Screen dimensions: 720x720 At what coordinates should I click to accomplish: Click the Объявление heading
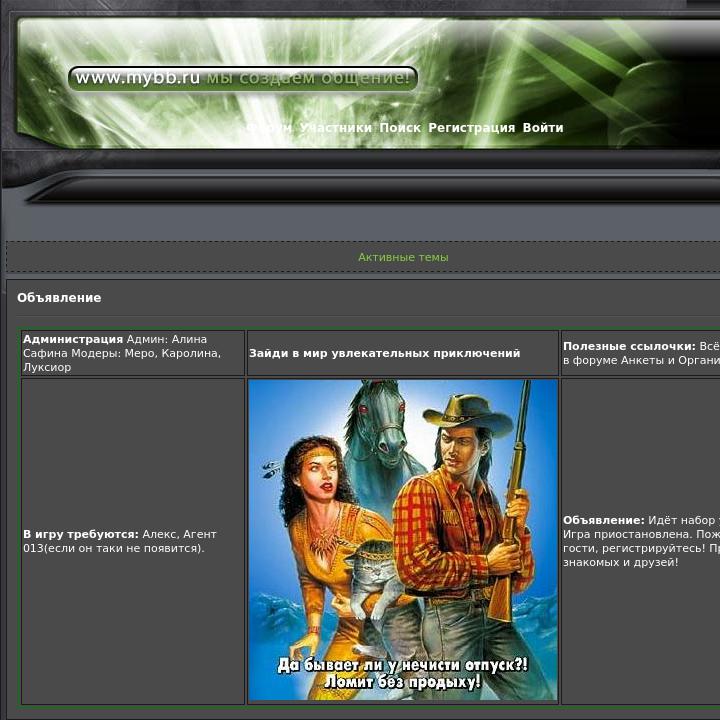tap(59, 298)
